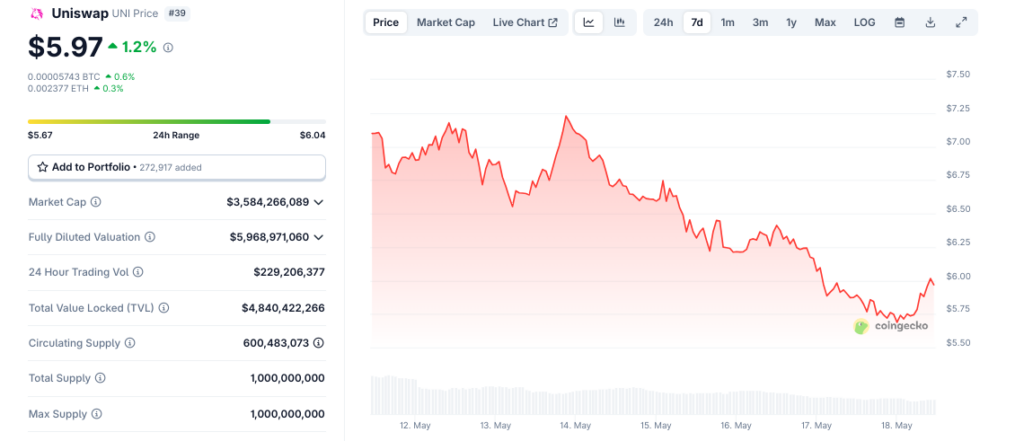This screenshot has height=441, width=1024.
Task: Click the $6.04 range high label
Action: [x=312, y=135]
